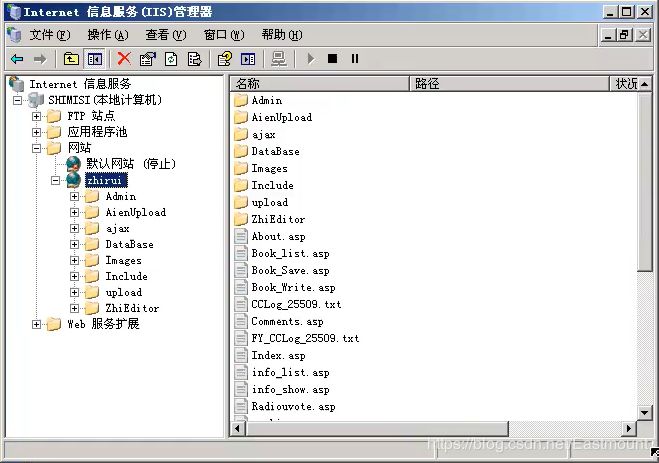Click the IIS Manager title bar icon

14,11
